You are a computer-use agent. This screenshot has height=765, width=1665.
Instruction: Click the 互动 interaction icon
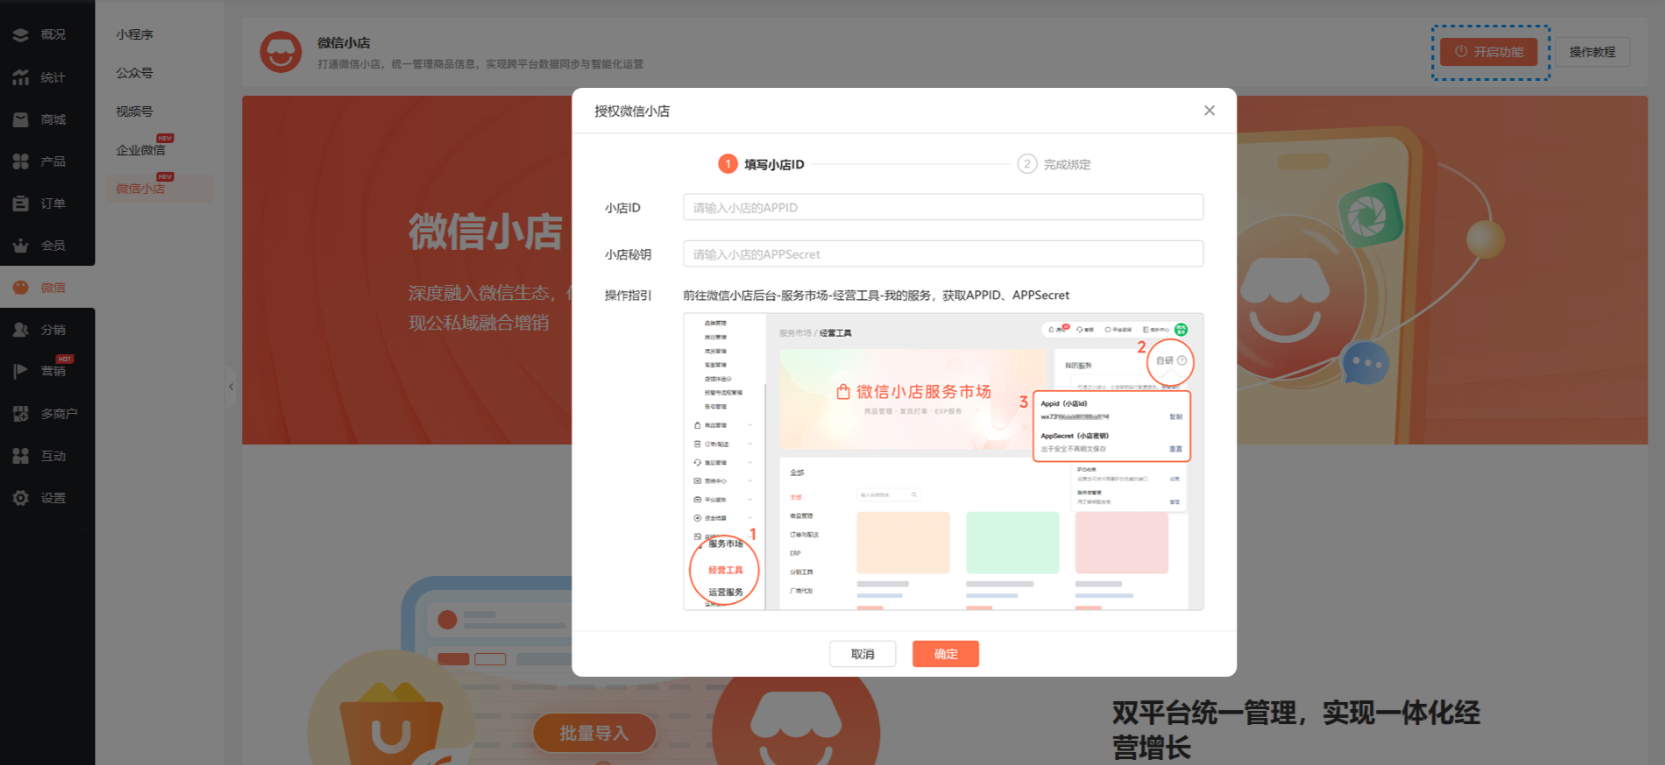[x=20, y=455]
